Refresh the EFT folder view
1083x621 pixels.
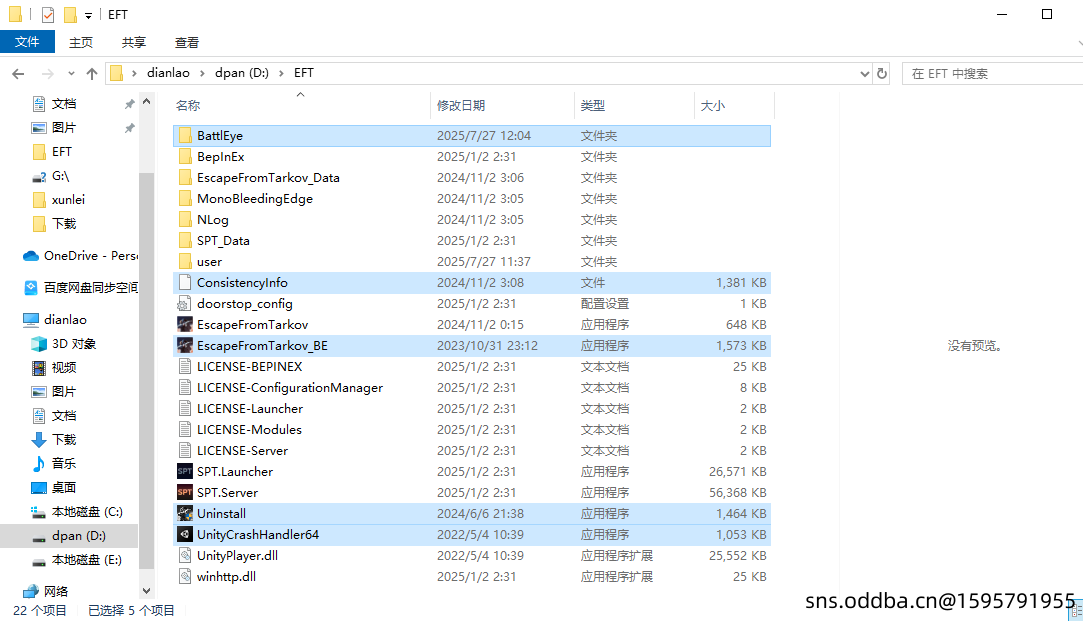(882, 73)
